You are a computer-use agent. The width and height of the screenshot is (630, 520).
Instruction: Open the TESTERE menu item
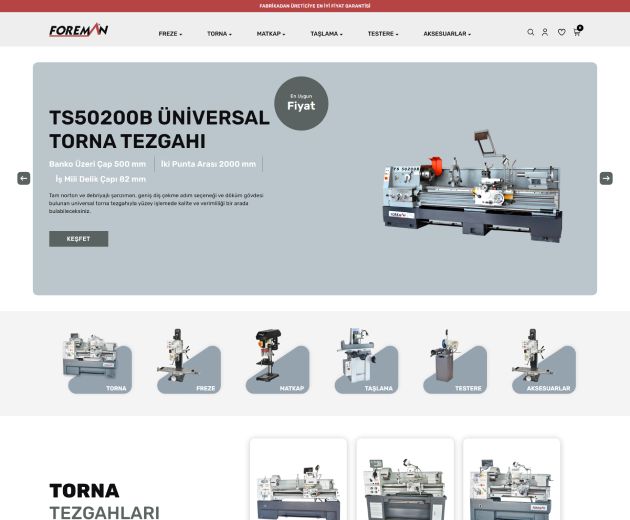382,34
